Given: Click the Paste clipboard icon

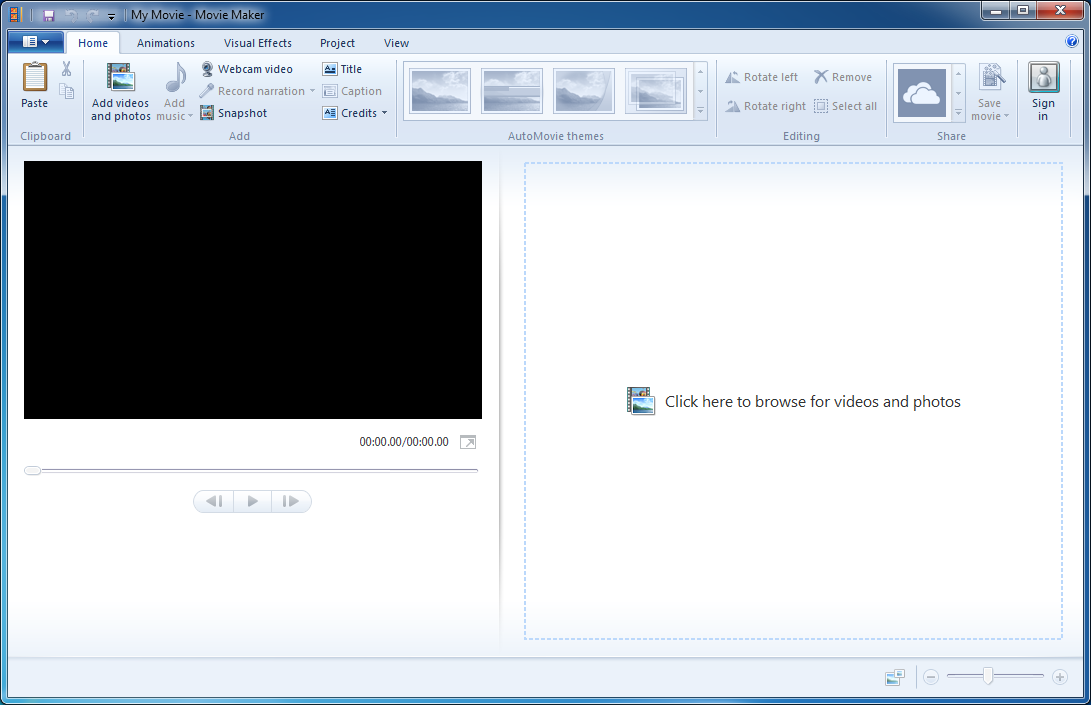Looking at the screenshot, I should click(x=35, y=77).
